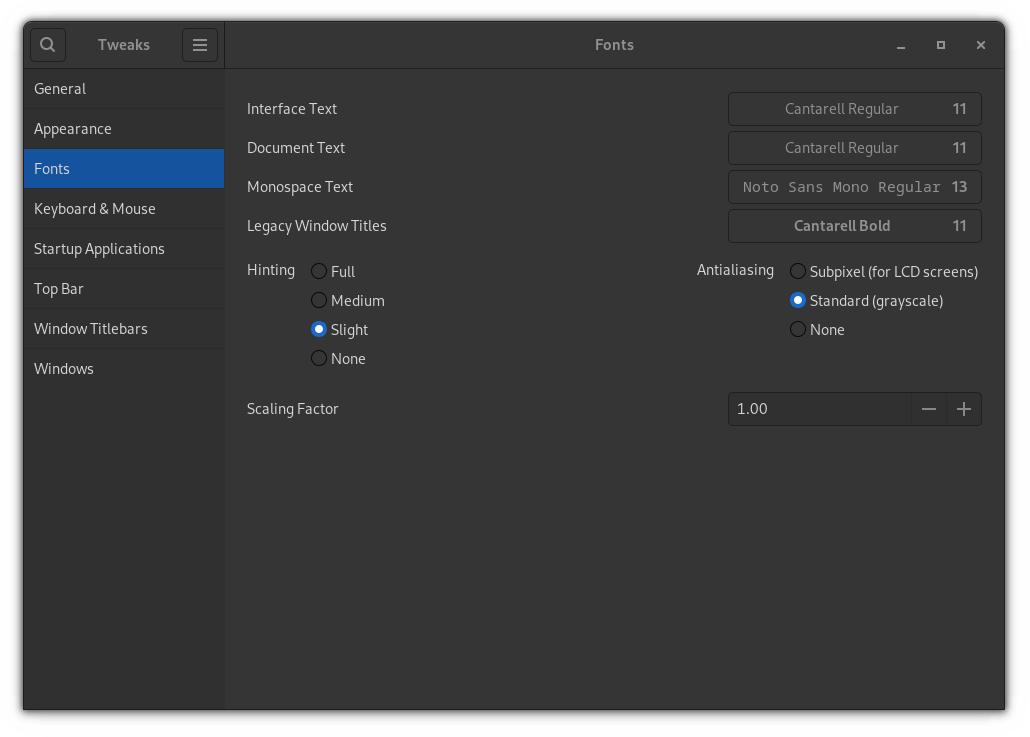Change the Legacy Window Titles font
The height and width of the screenshot is (737, 1030).
click(854, 226)
